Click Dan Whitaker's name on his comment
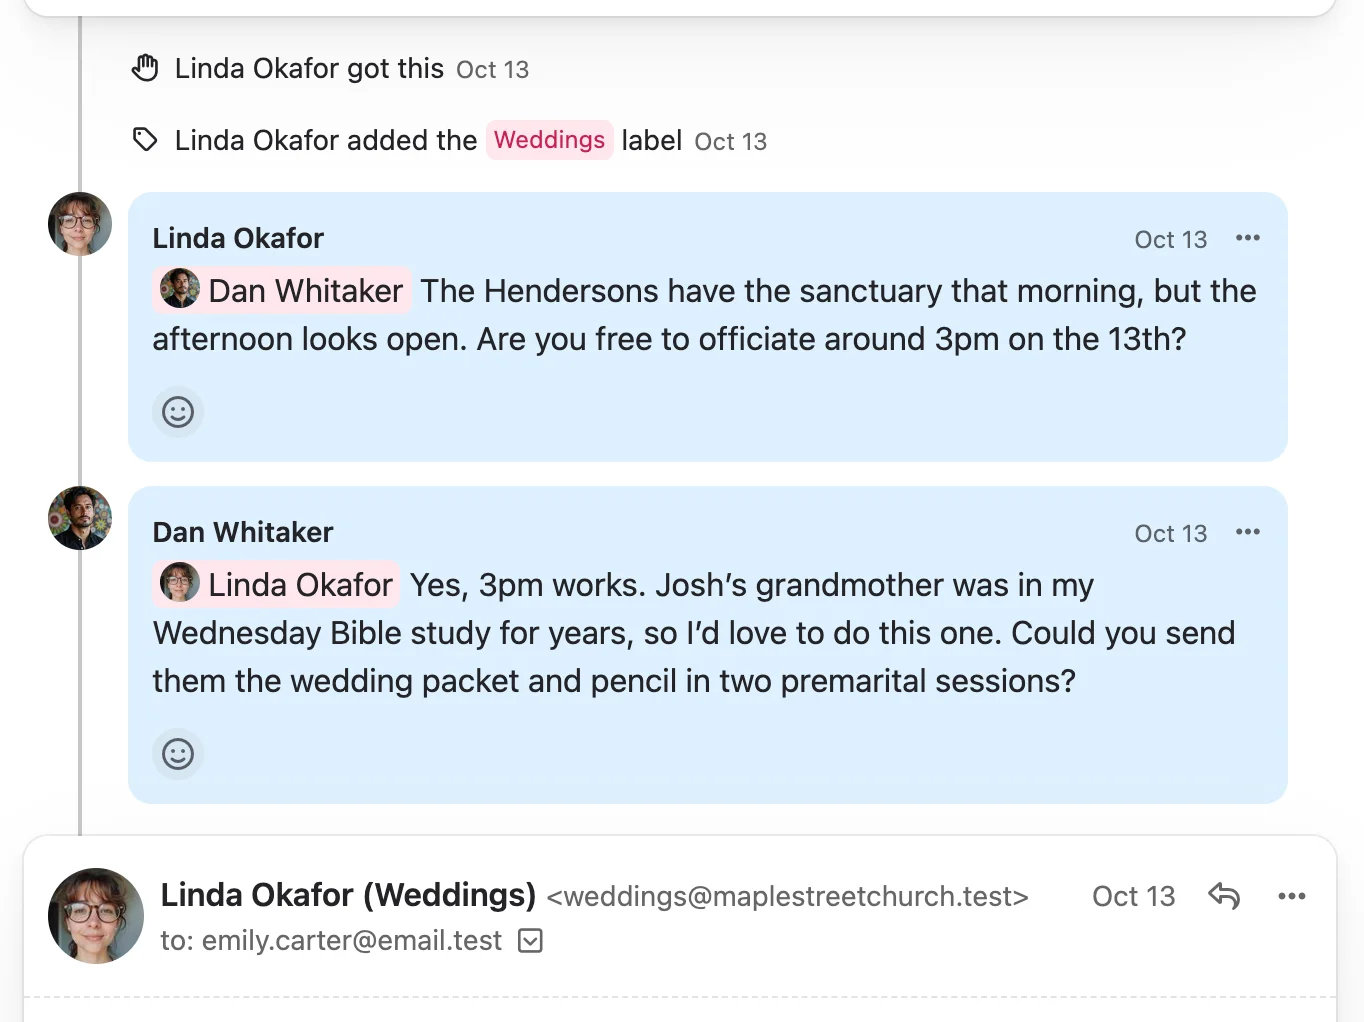 click(x=243, y=532)
